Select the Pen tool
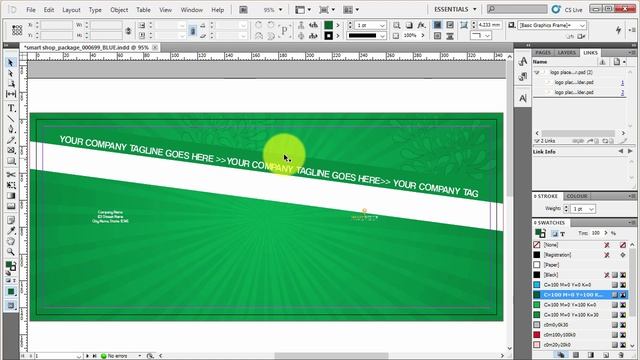The width and height of the screenshot is (640, 360). (x=11, y=129)
